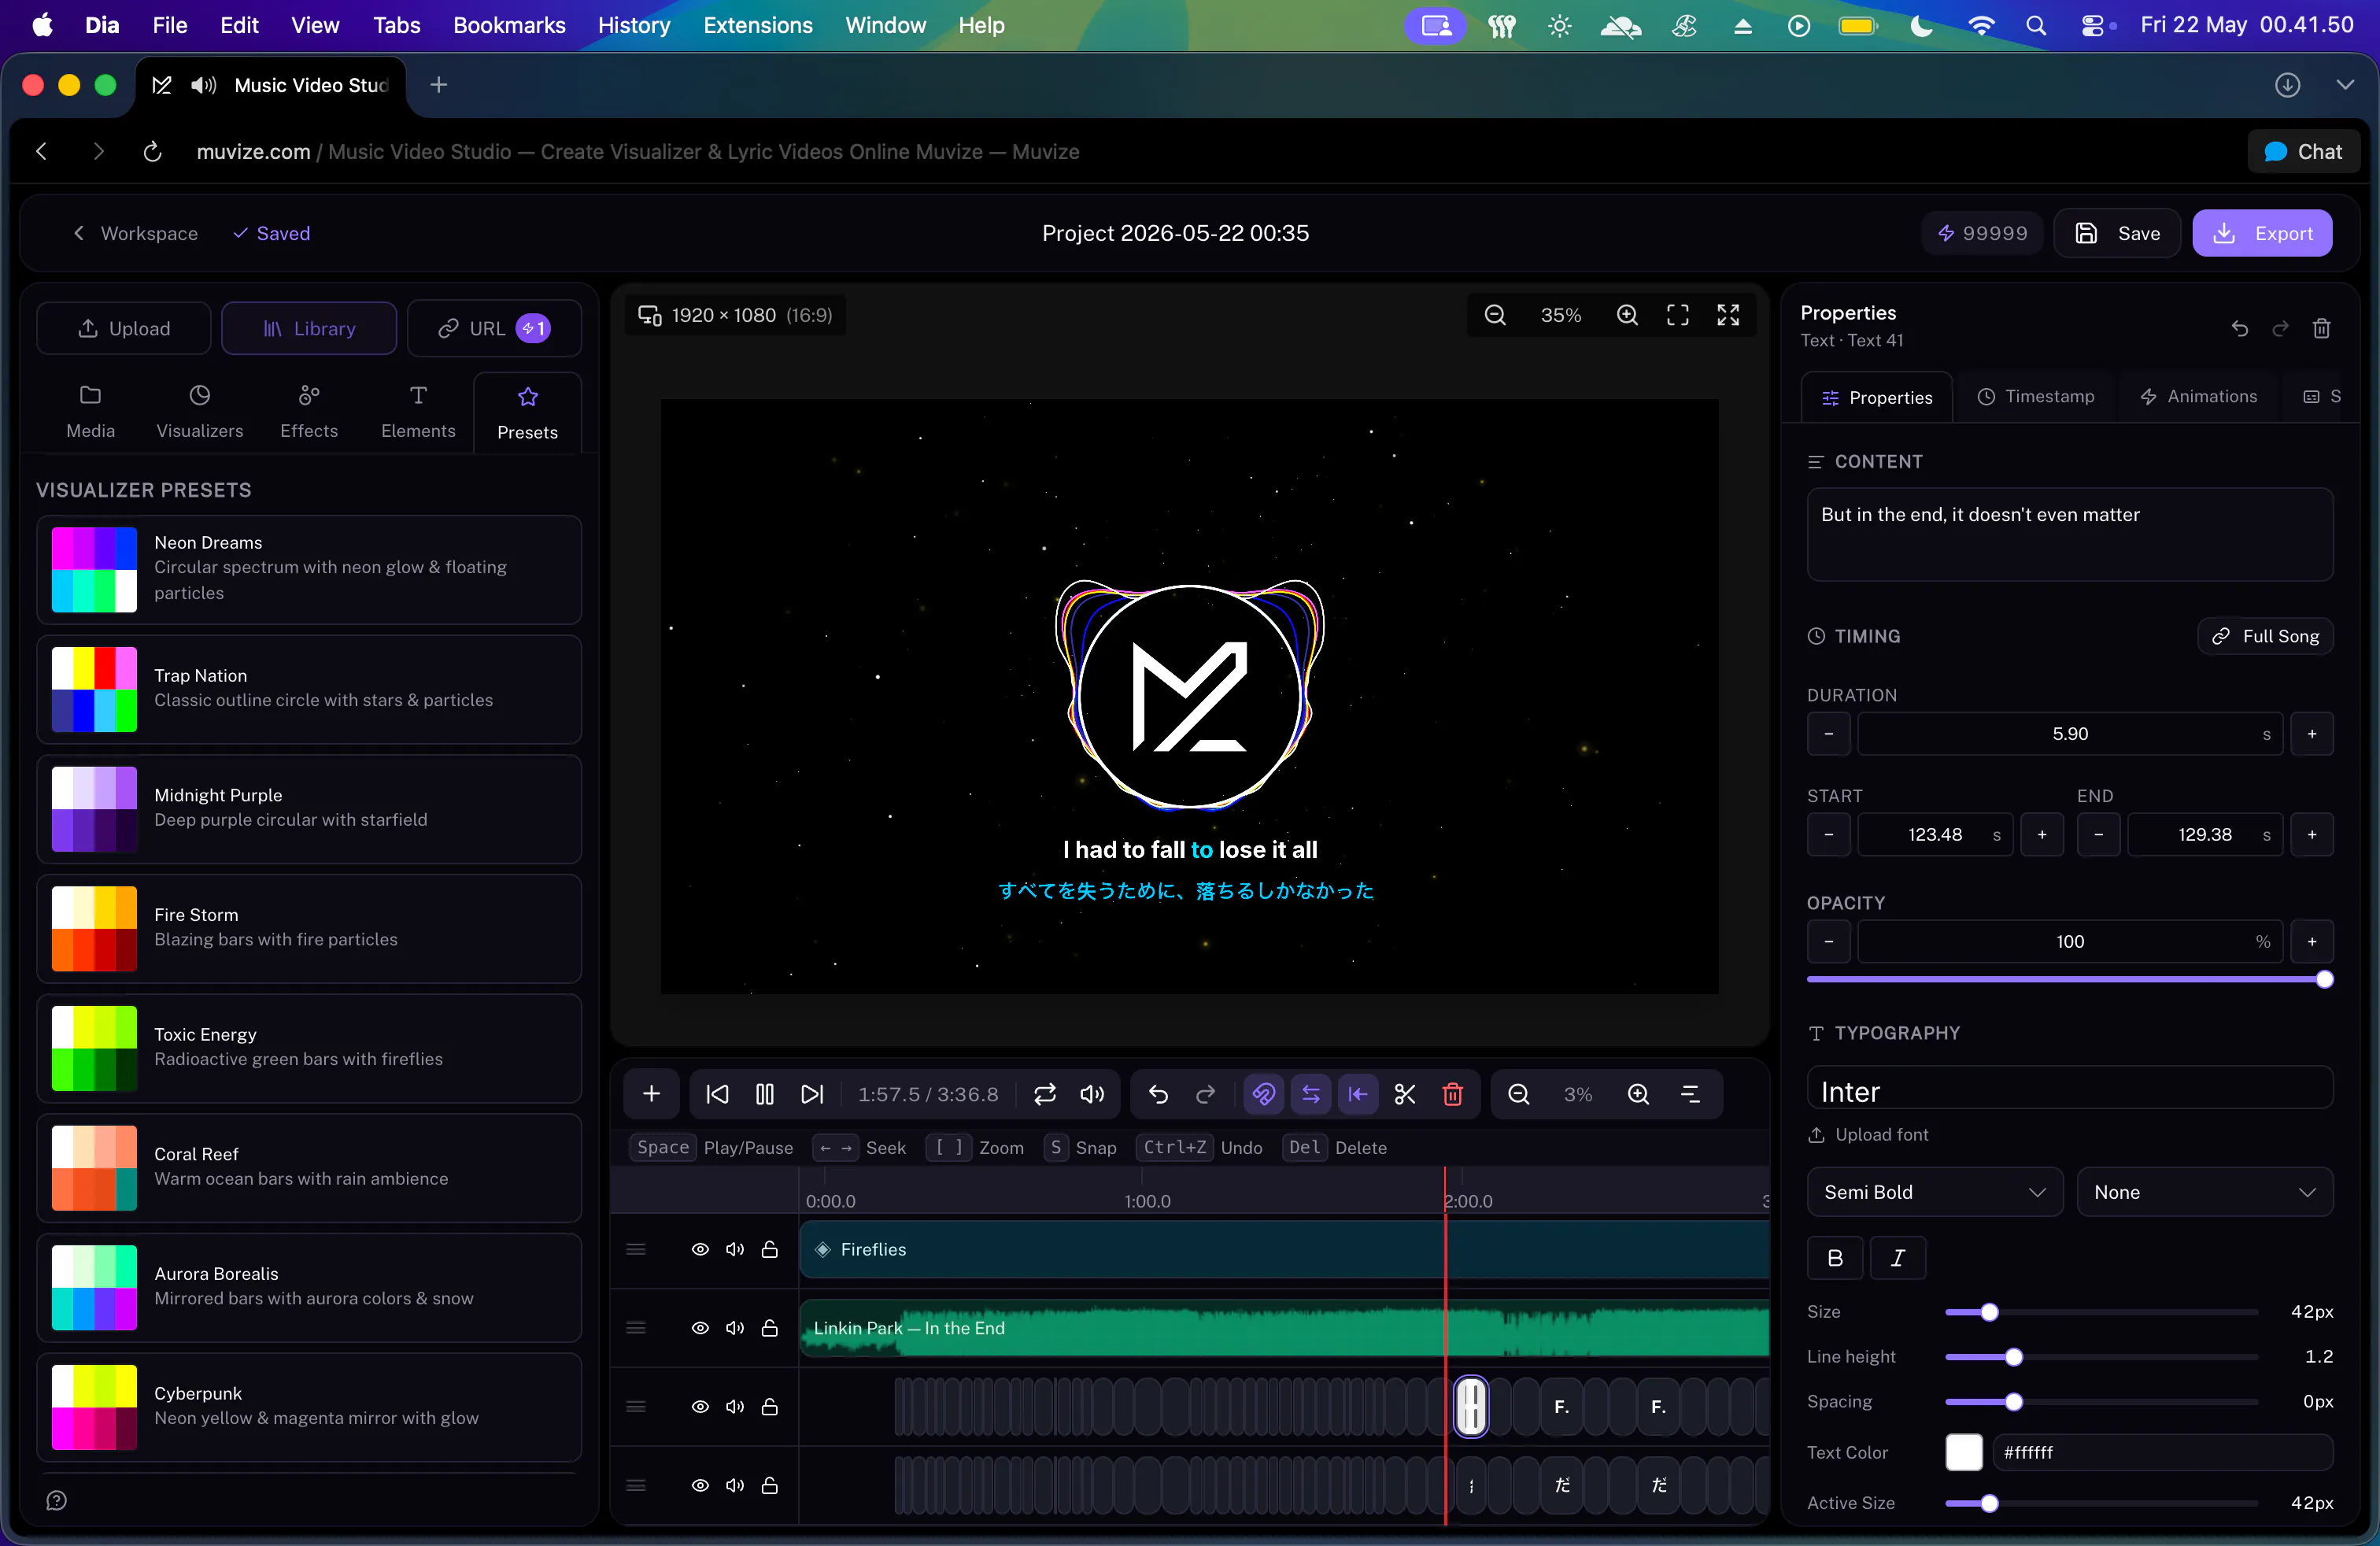Toggle the link clips button
Viewport: 2380px width, 1546px height.
[x=1263, y=1094]
